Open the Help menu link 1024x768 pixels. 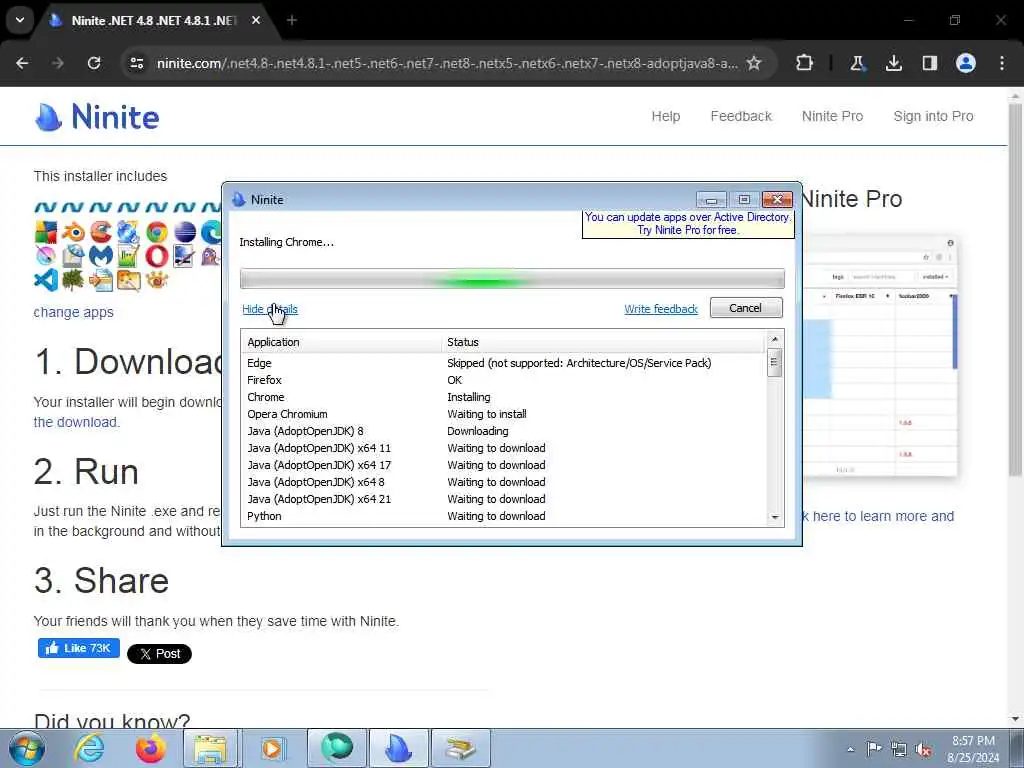tap(665, 116)
